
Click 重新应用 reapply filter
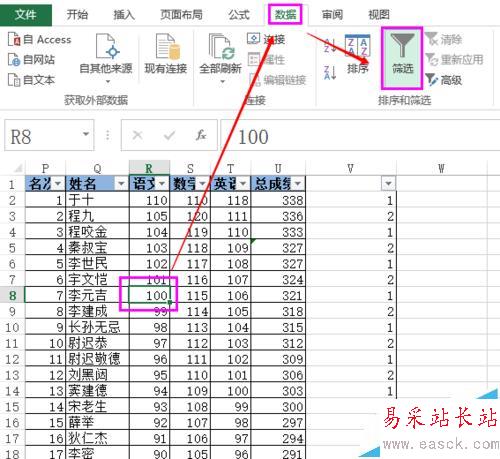454,60
